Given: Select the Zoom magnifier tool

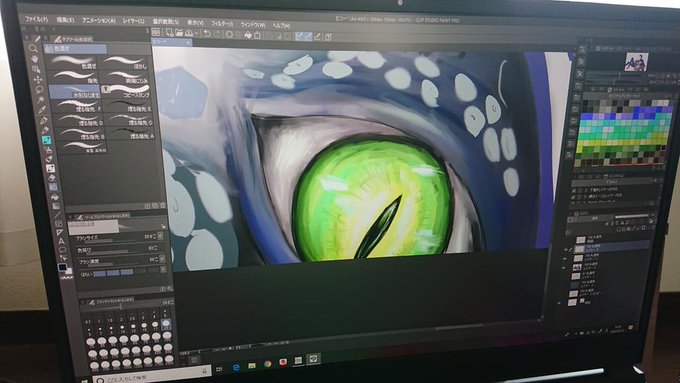Looking at the screenshot, I should (33, 48).
